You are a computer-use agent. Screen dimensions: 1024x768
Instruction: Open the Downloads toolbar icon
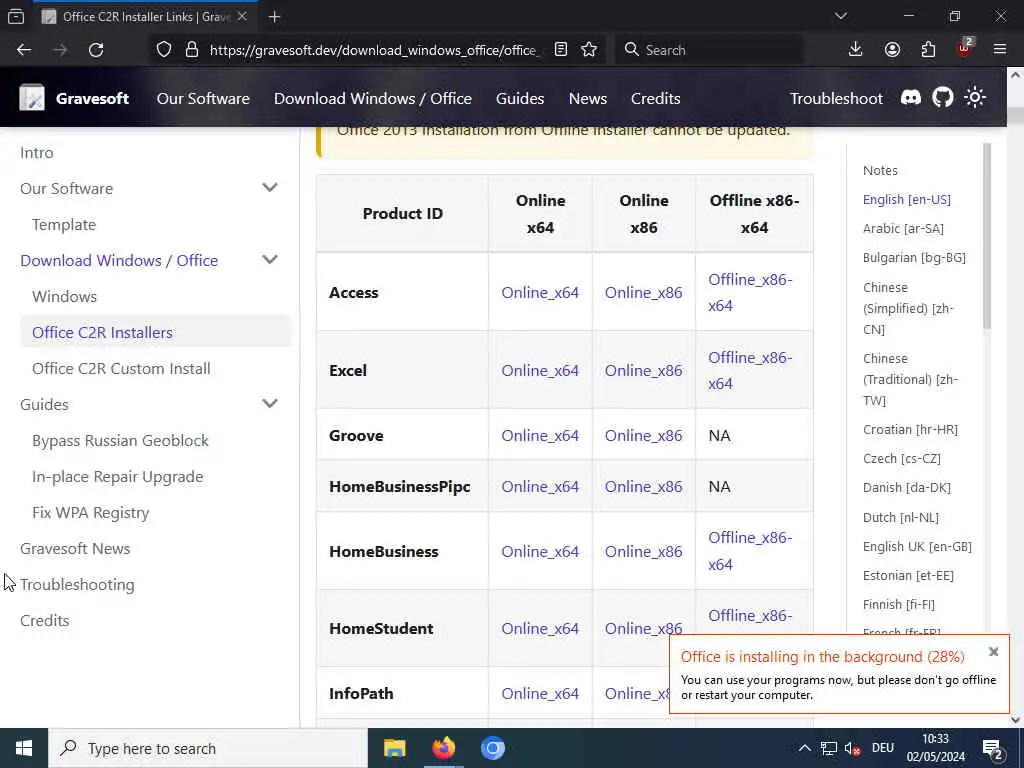point(856,50)
